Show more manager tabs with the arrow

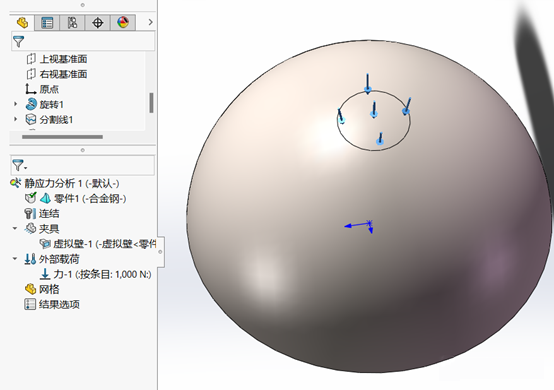151,22
